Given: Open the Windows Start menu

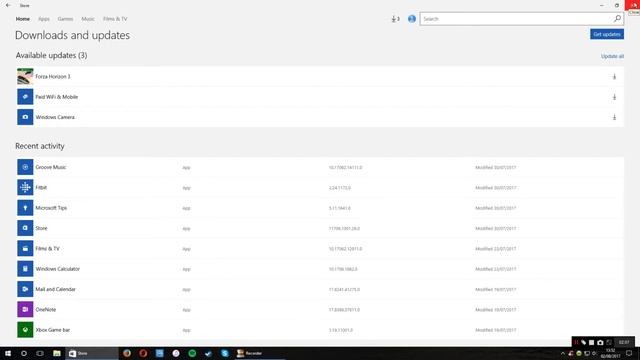Looking at the screenshot, I should [8, 353].
